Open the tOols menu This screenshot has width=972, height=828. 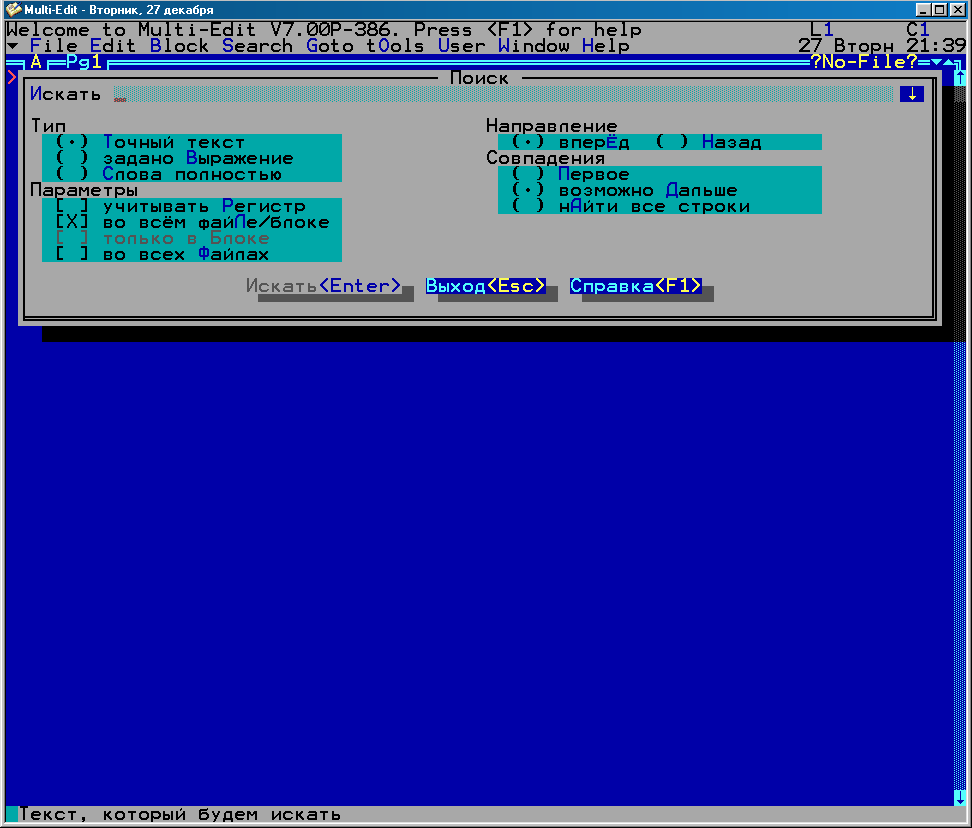(395, 46)
